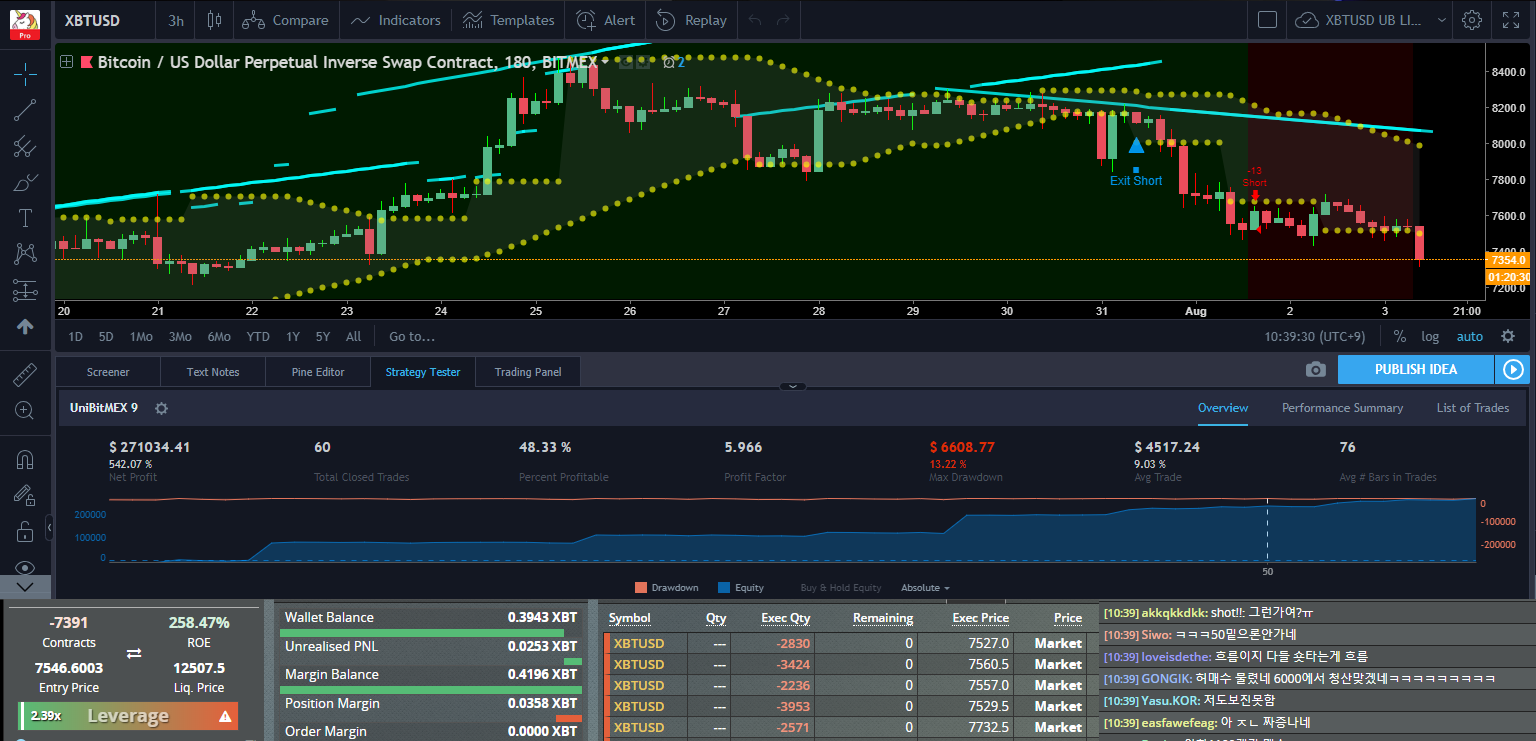
Task: Open chart properties gear in top toolbar
Action: tap(1471, 20)
